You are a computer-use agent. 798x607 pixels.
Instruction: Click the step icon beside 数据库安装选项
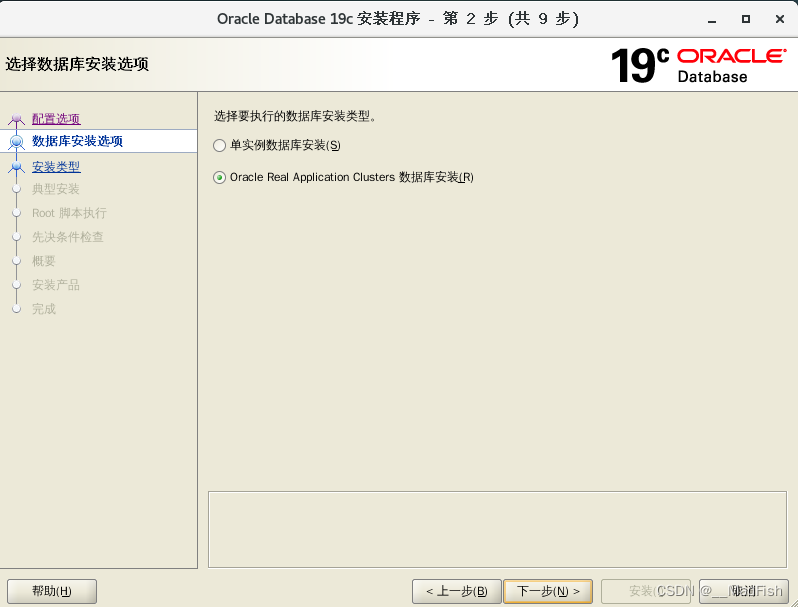(x=16, y=141)
